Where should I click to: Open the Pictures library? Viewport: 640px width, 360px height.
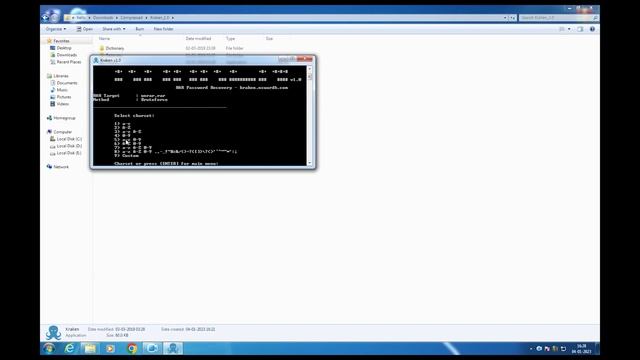coord(64,97)
